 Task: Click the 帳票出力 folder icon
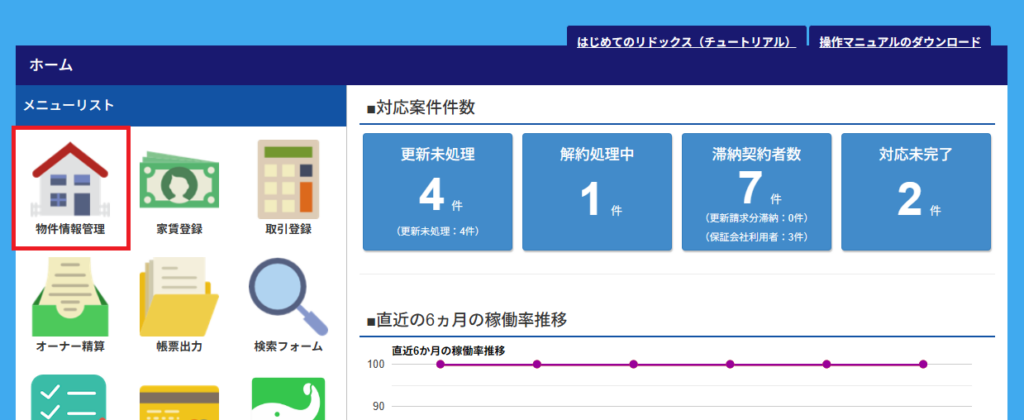(179, 298)
